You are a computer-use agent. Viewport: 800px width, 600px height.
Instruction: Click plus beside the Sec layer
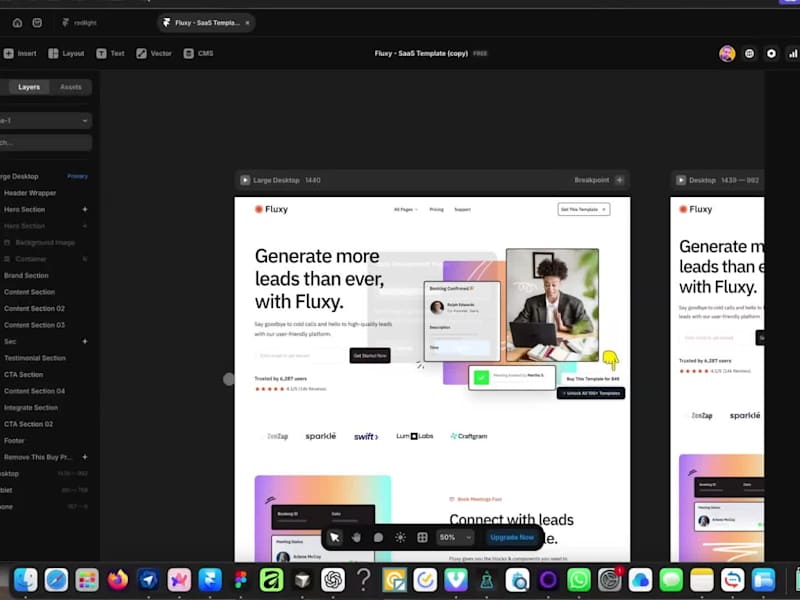(85, 341)
